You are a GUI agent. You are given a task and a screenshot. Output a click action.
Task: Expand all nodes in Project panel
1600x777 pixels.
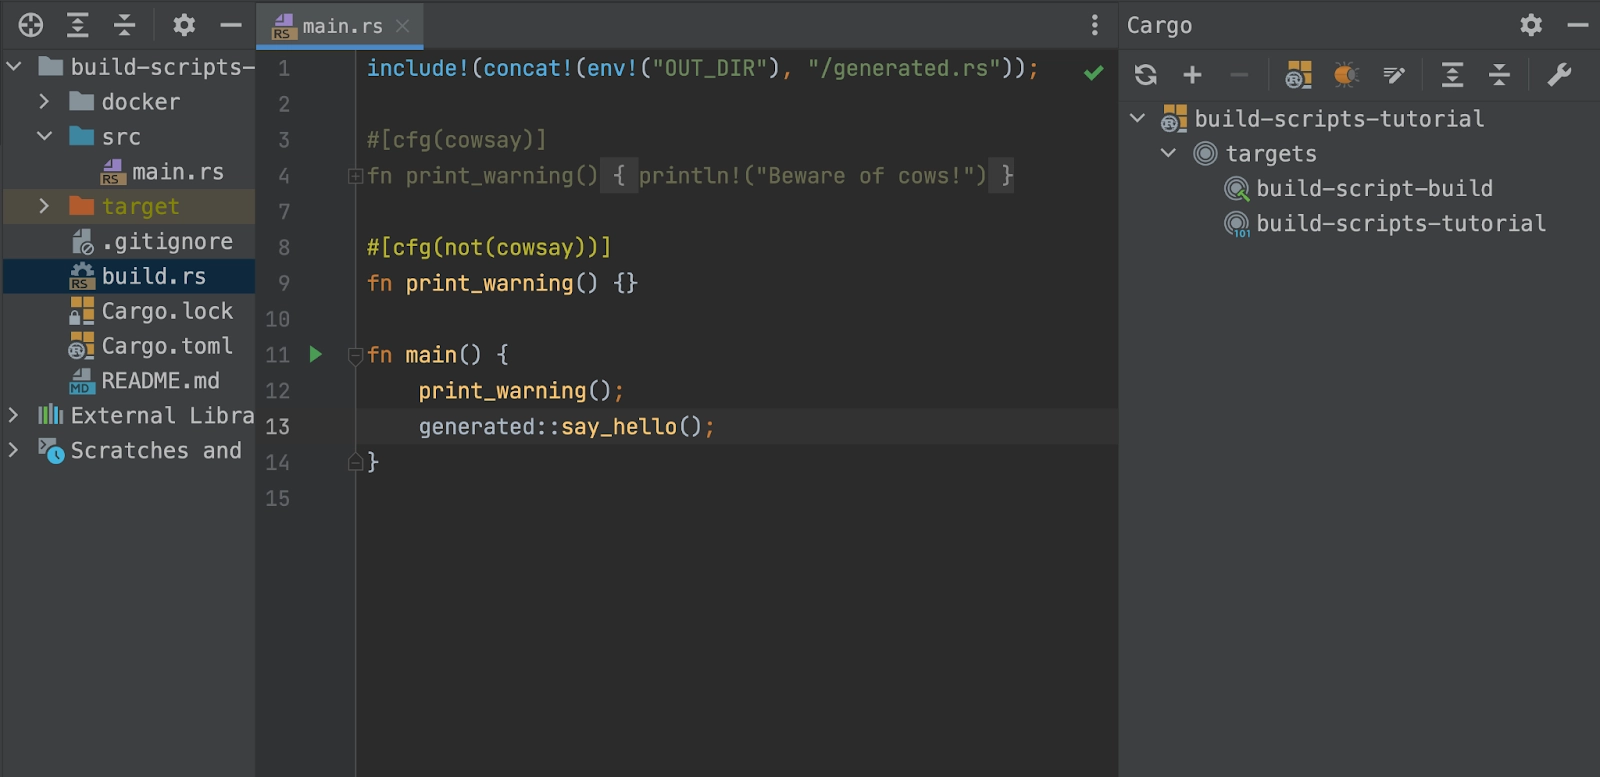click(78, 25)
